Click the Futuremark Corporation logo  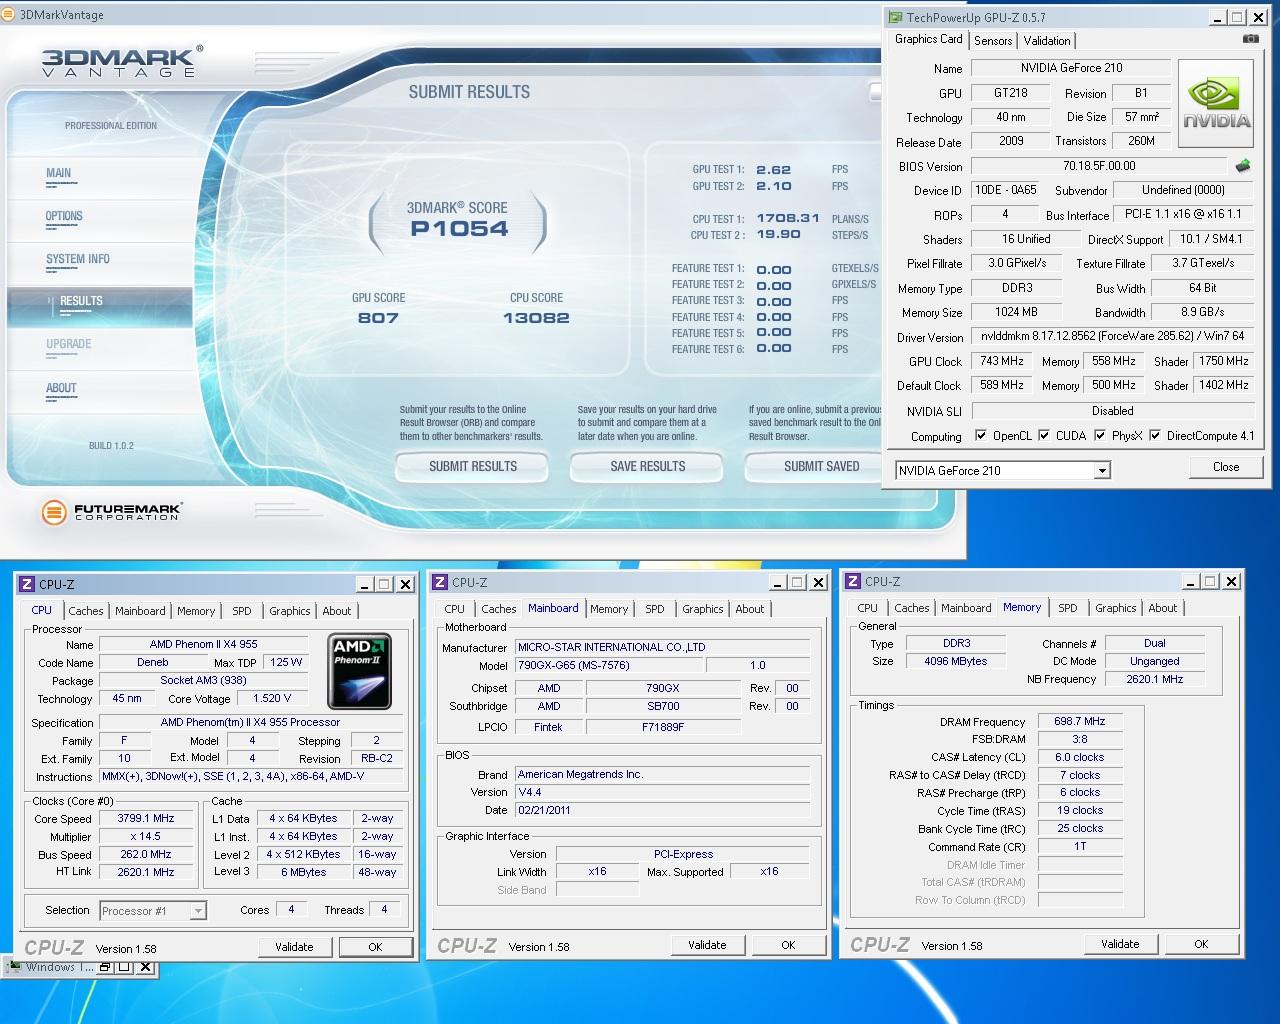pyautogui.click(x=111, y=512)
